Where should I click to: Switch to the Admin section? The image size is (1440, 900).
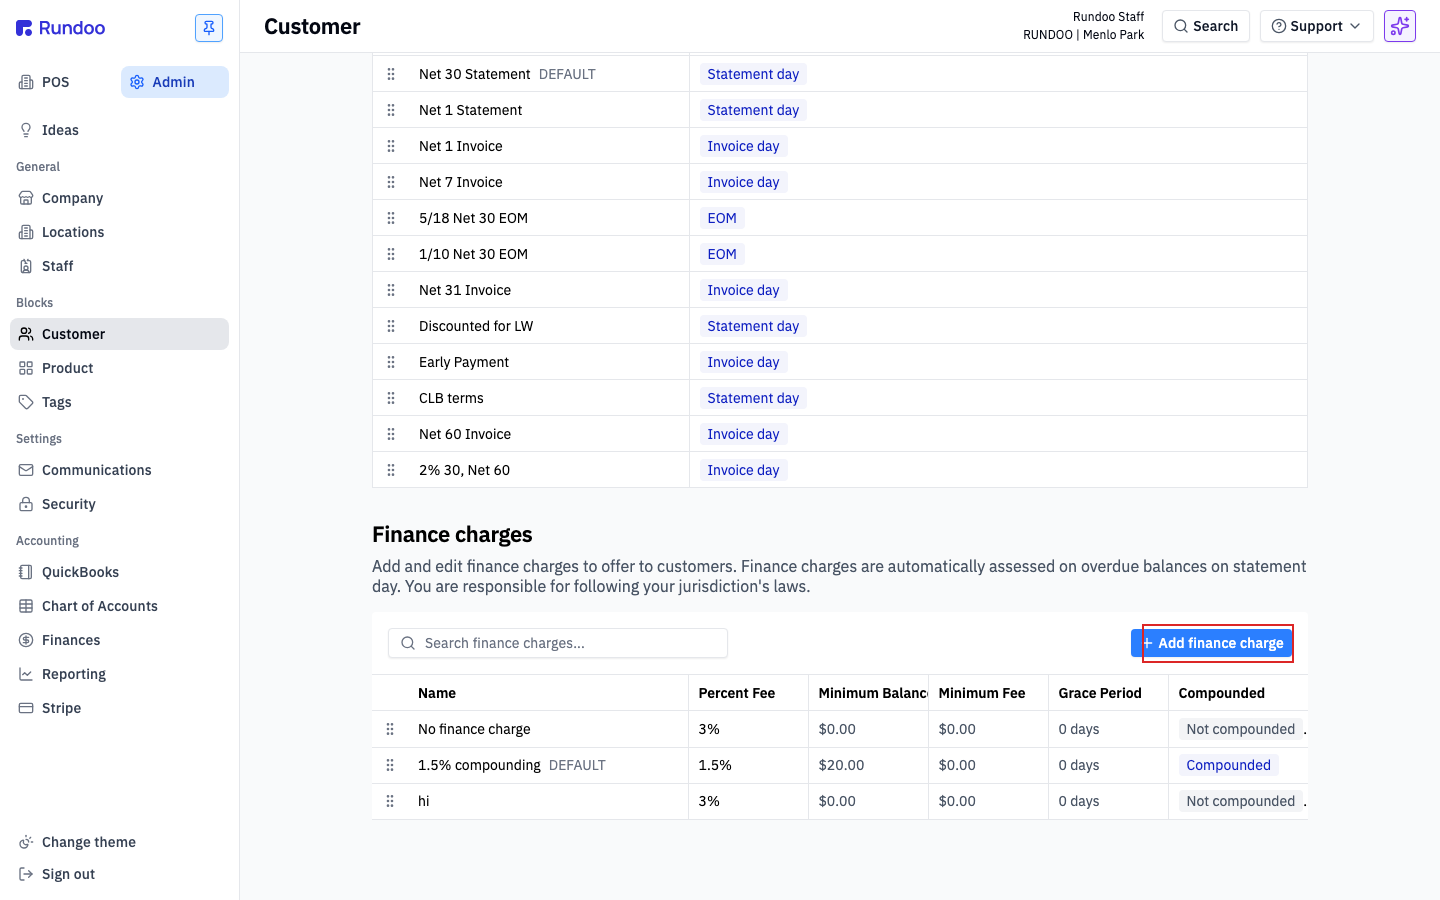pos(175,82)
